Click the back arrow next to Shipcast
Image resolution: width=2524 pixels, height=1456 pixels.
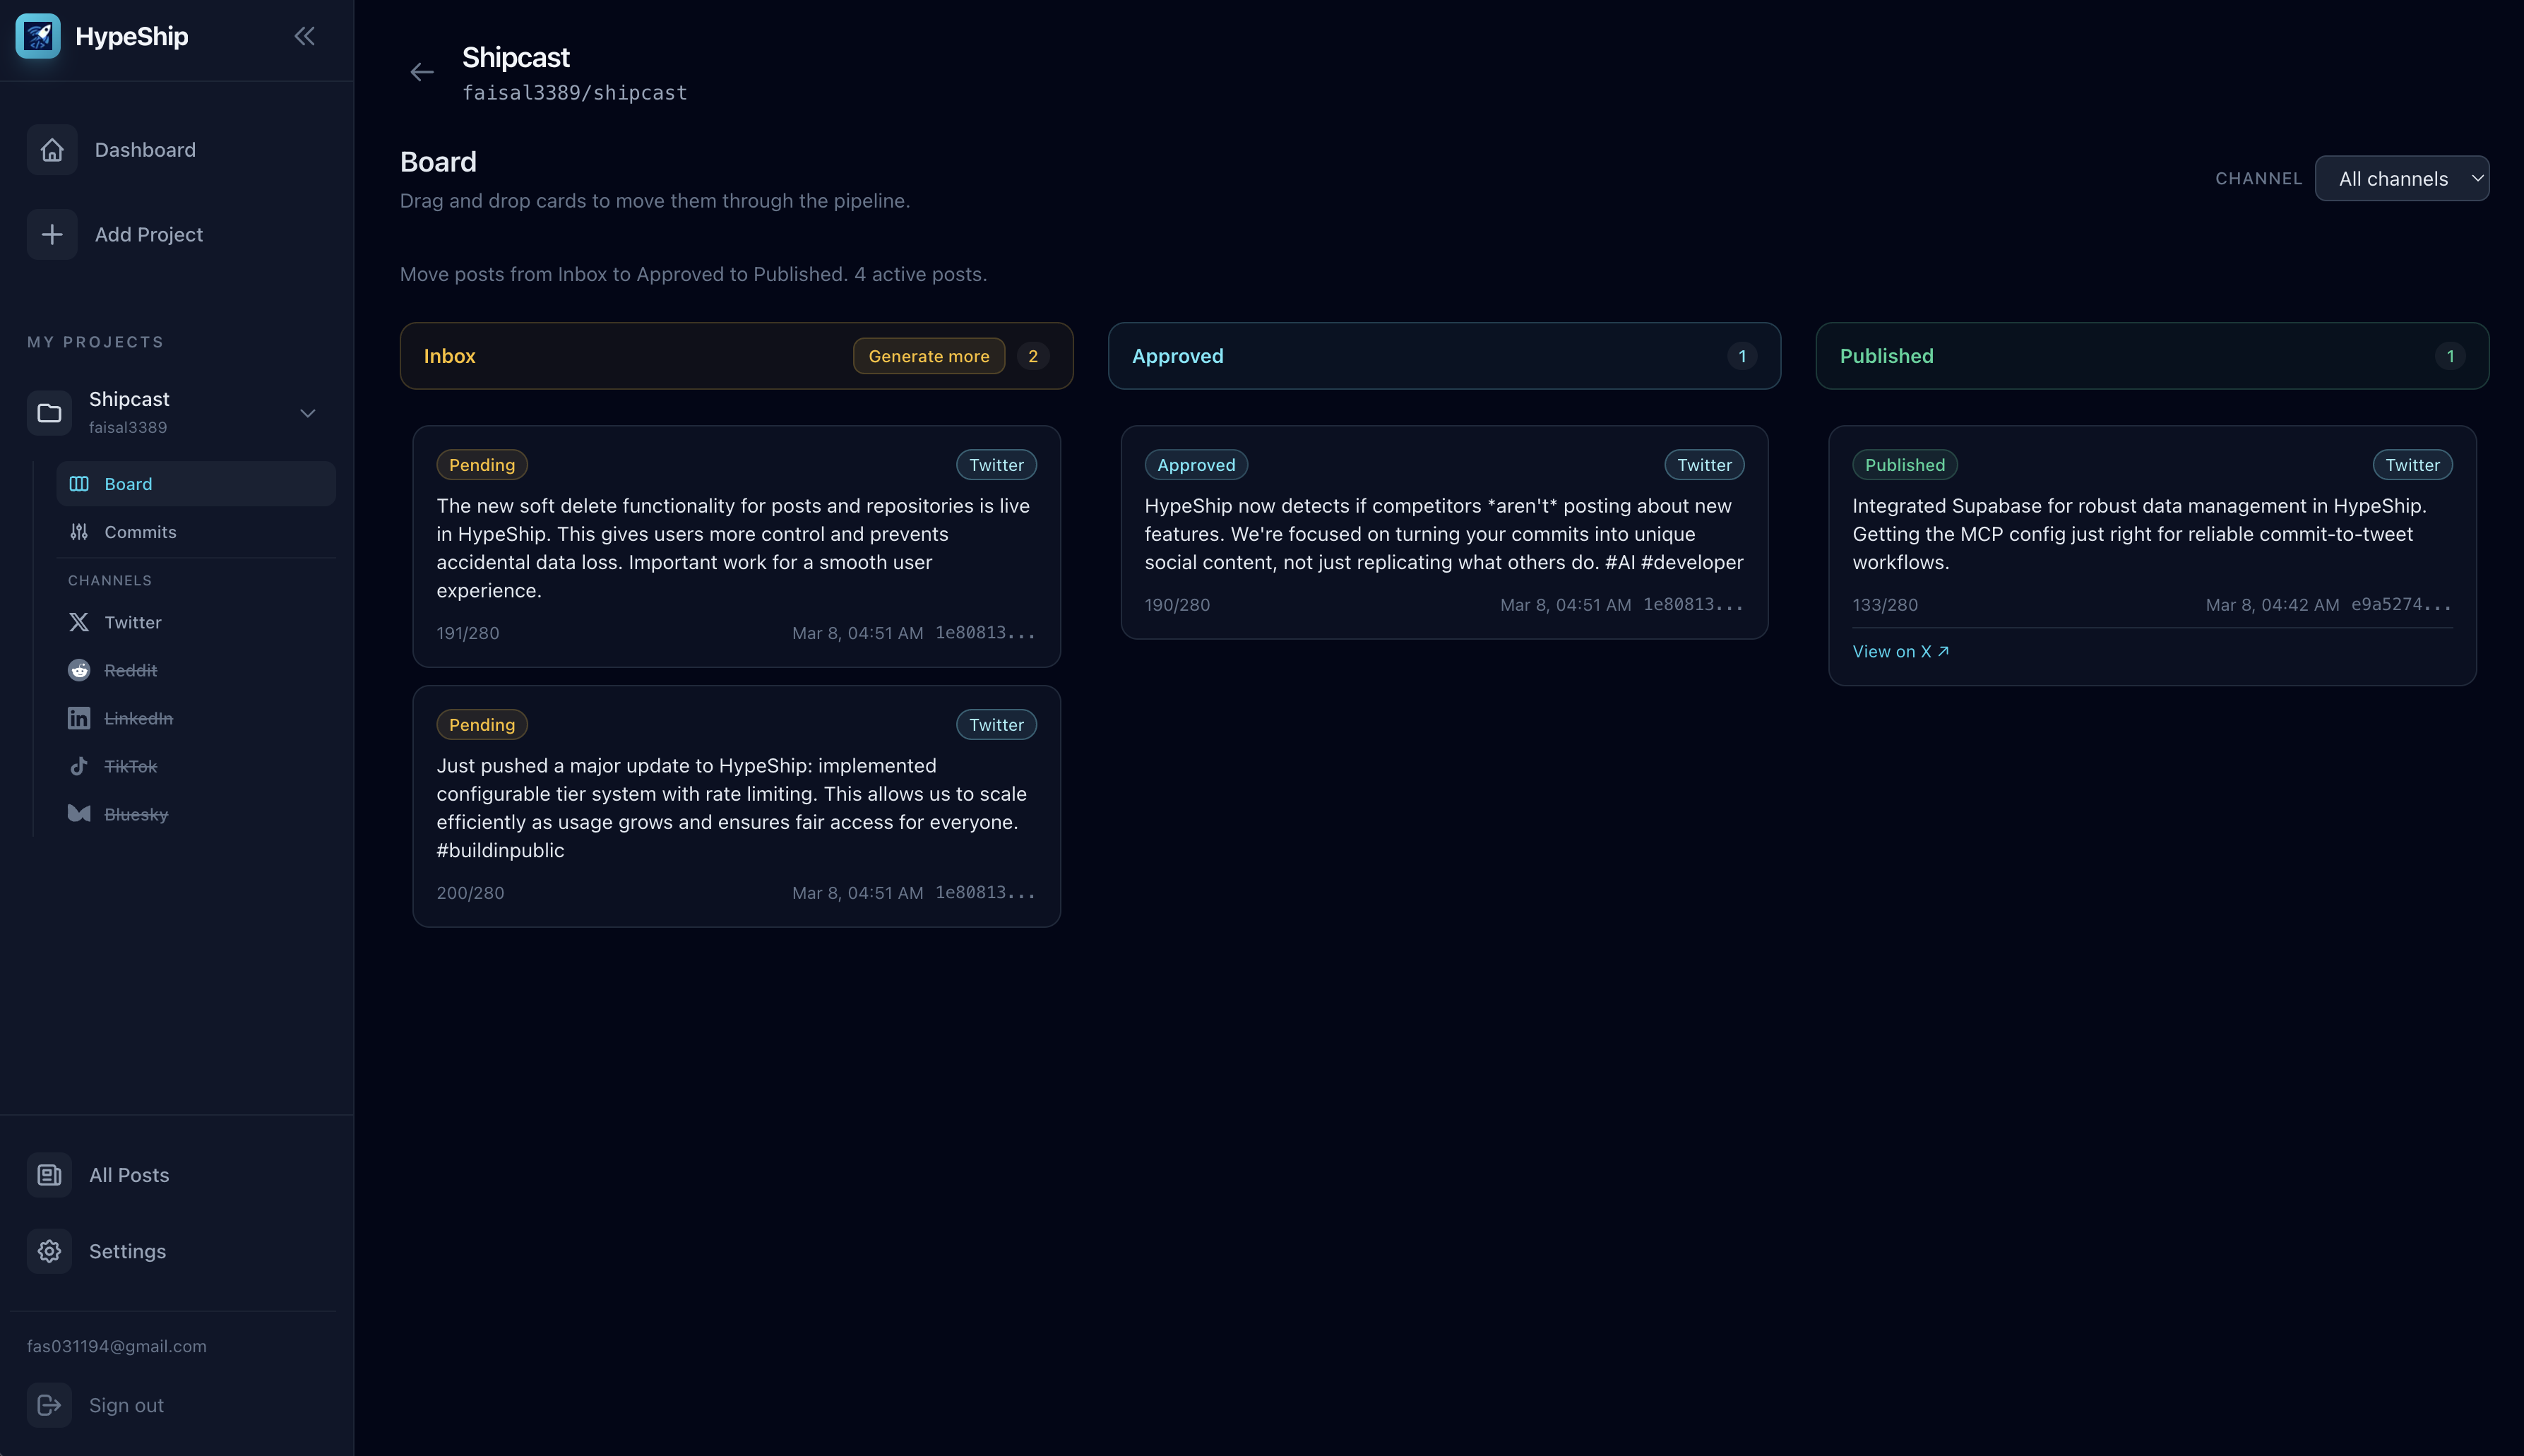coord(422,71)
